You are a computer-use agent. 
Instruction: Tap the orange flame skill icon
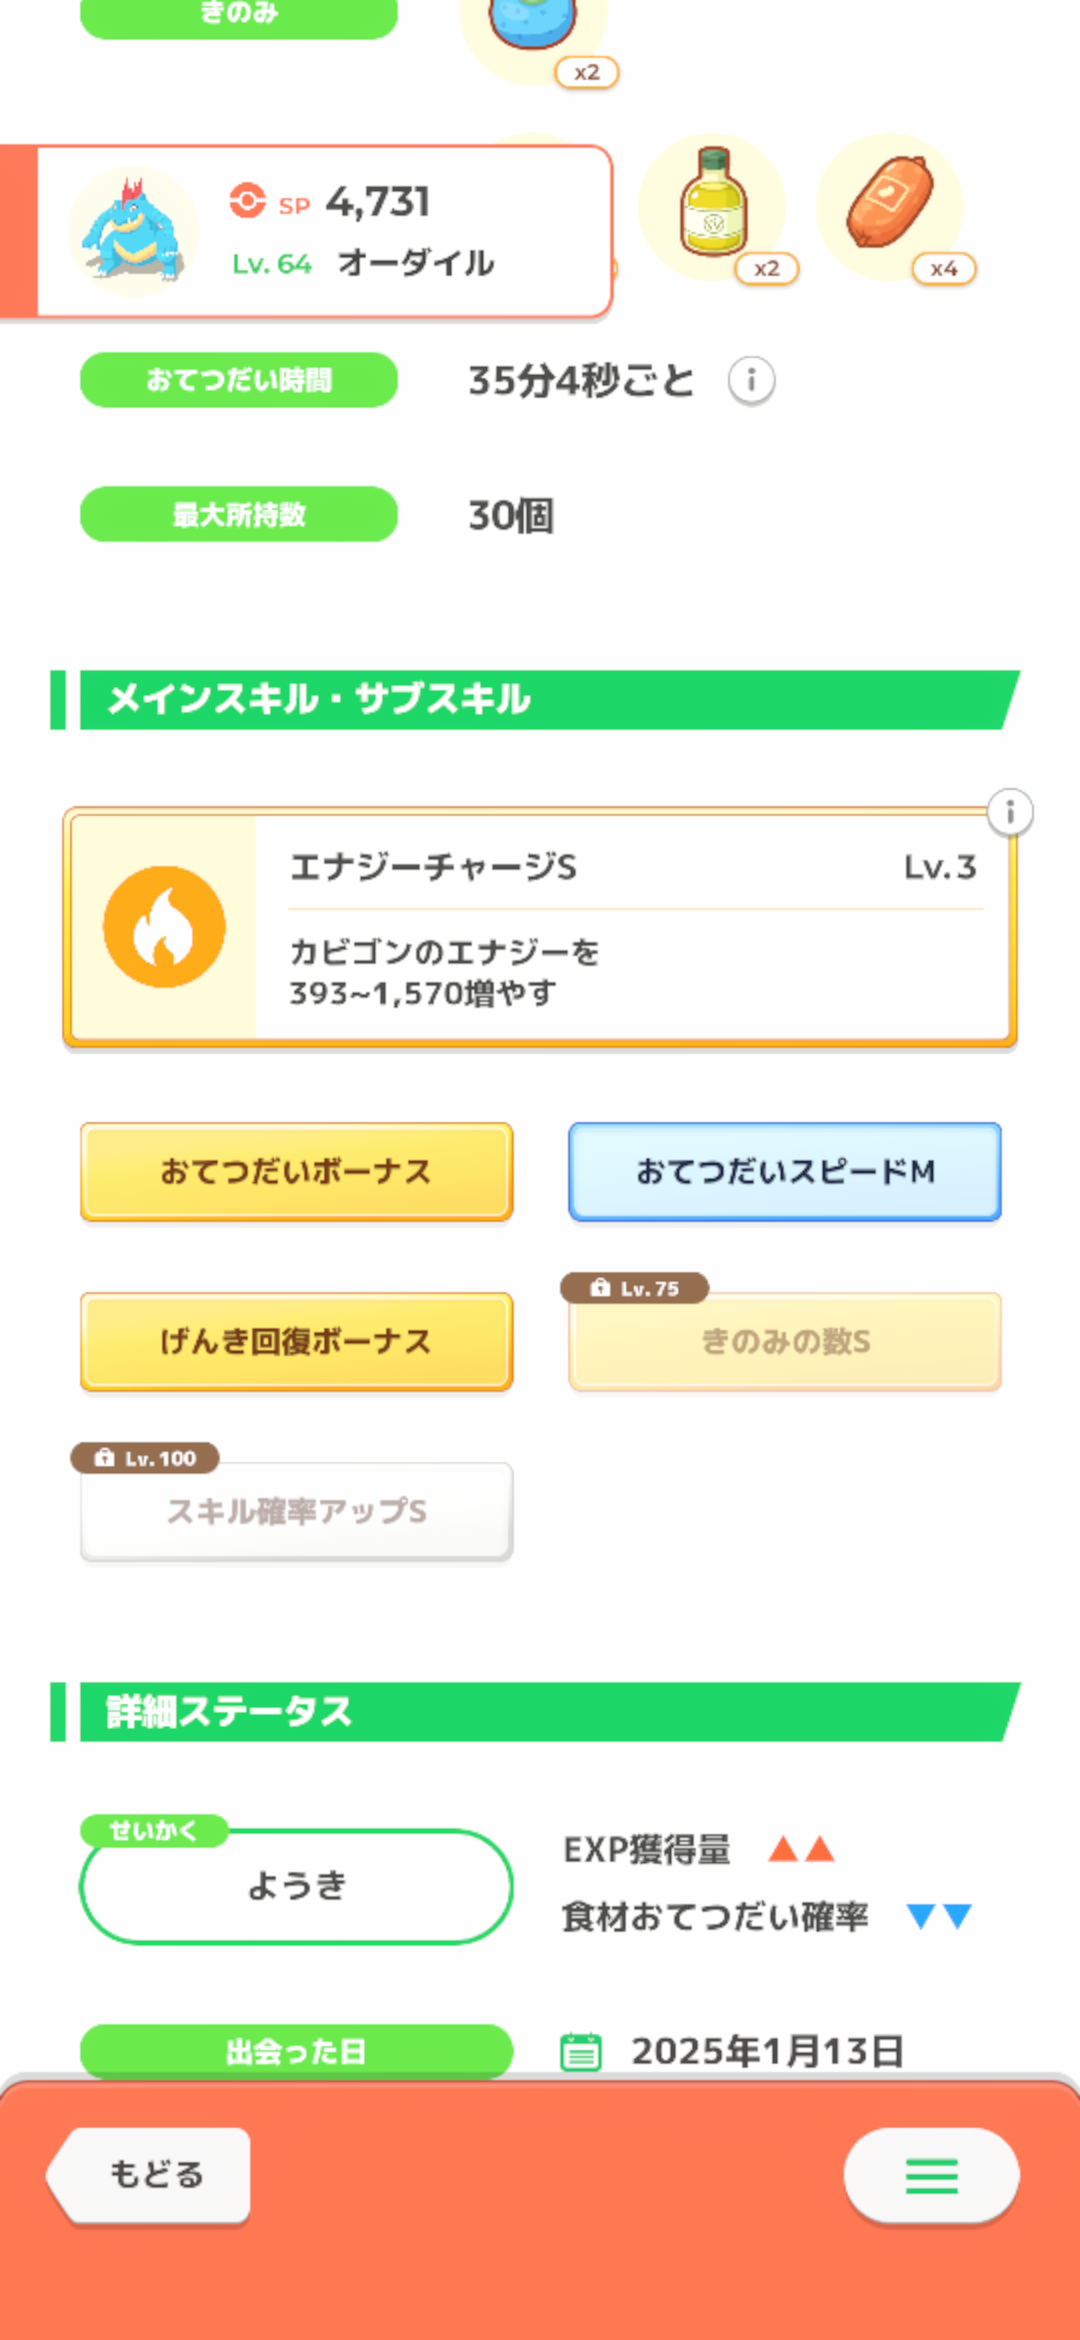coord(164,927)
